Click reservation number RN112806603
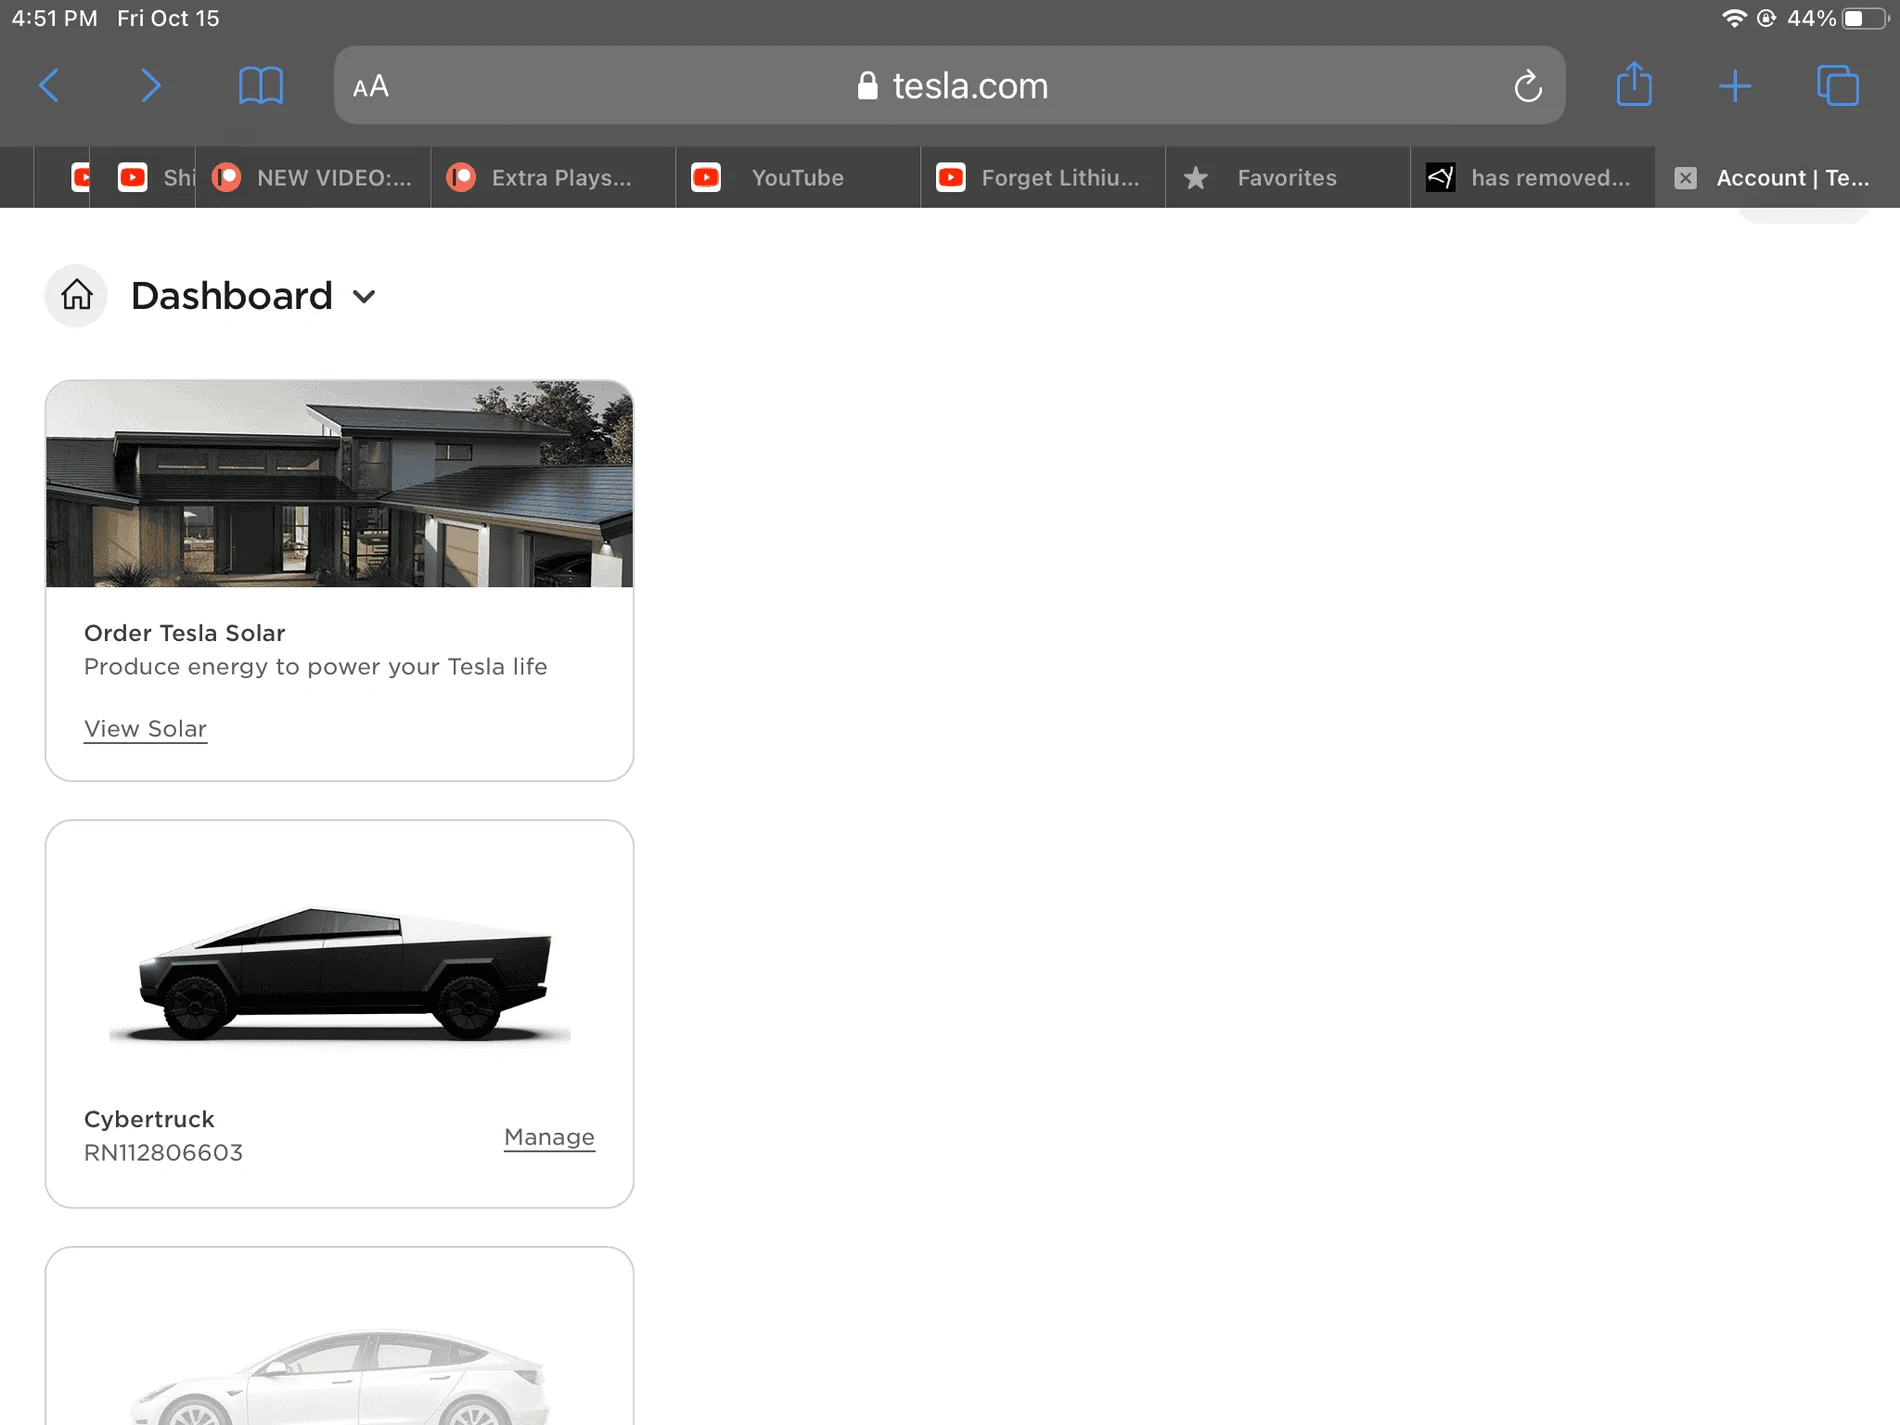This screenshot has width=1900, height=1425. [x=163, y=1153]
